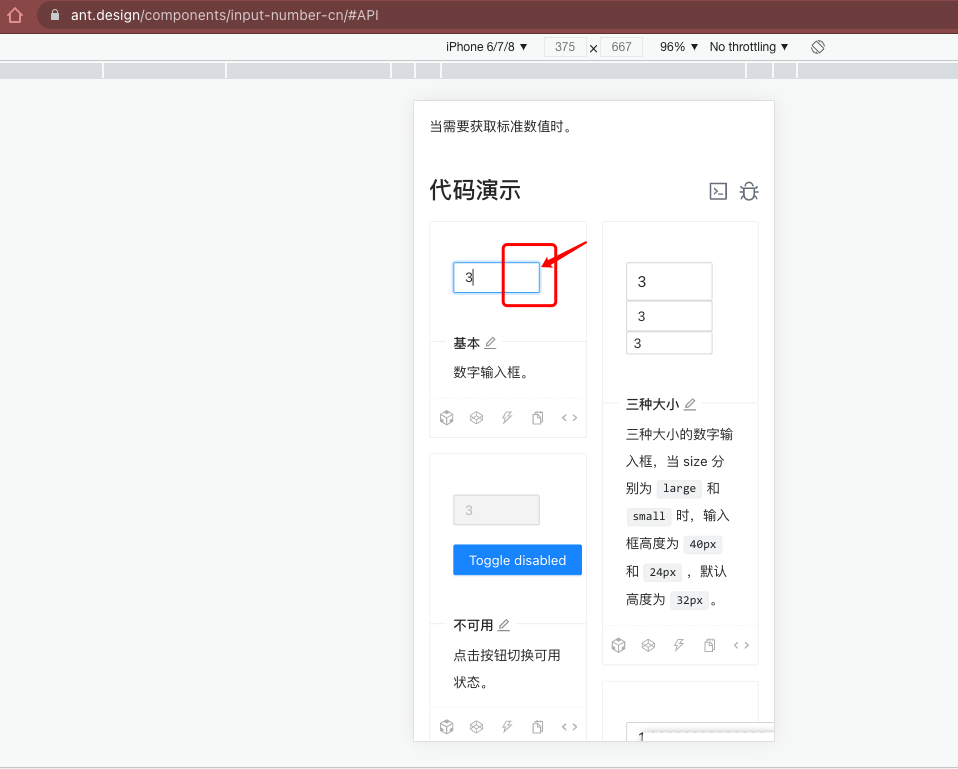Click text 当需要获取标准数值时。
This screenshot has height=769, width=958.
pyautogui.click(x=502, y=126)
